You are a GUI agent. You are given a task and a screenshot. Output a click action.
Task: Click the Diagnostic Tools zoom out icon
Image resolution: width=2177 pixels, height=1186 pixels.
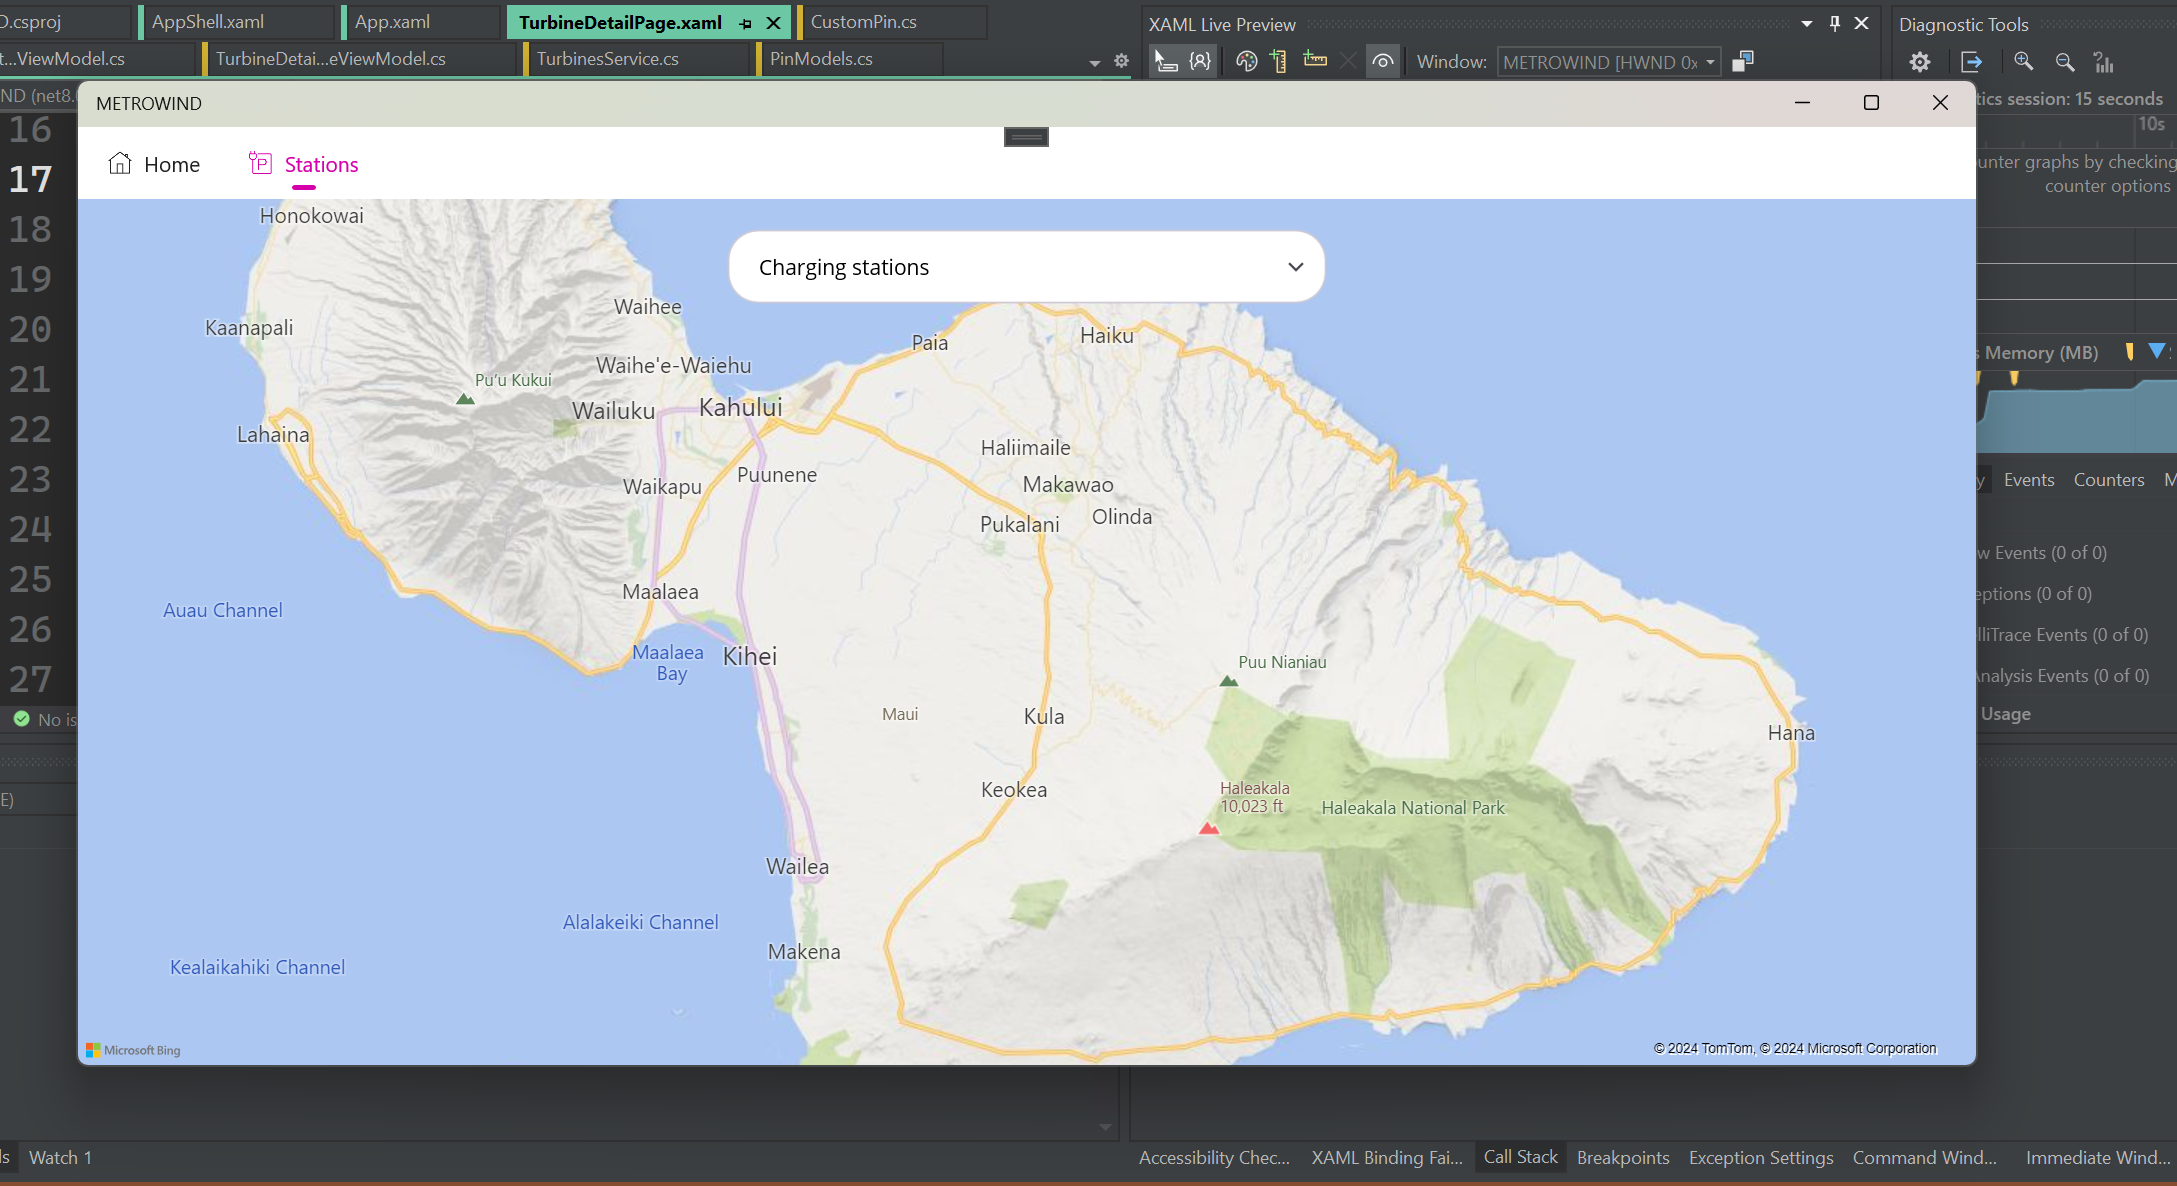[2064, 63]
